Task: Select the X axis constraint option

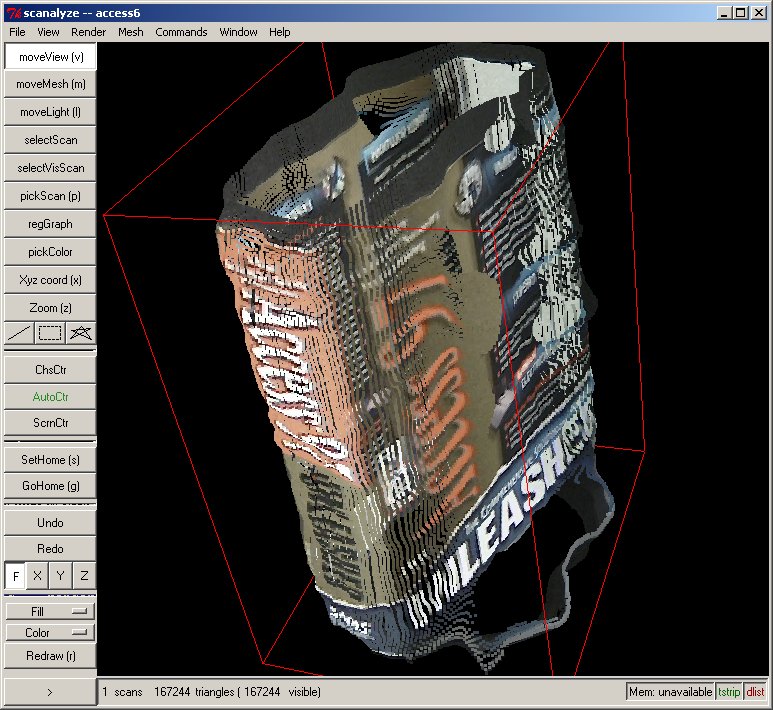Action: (x=38, y=576)
